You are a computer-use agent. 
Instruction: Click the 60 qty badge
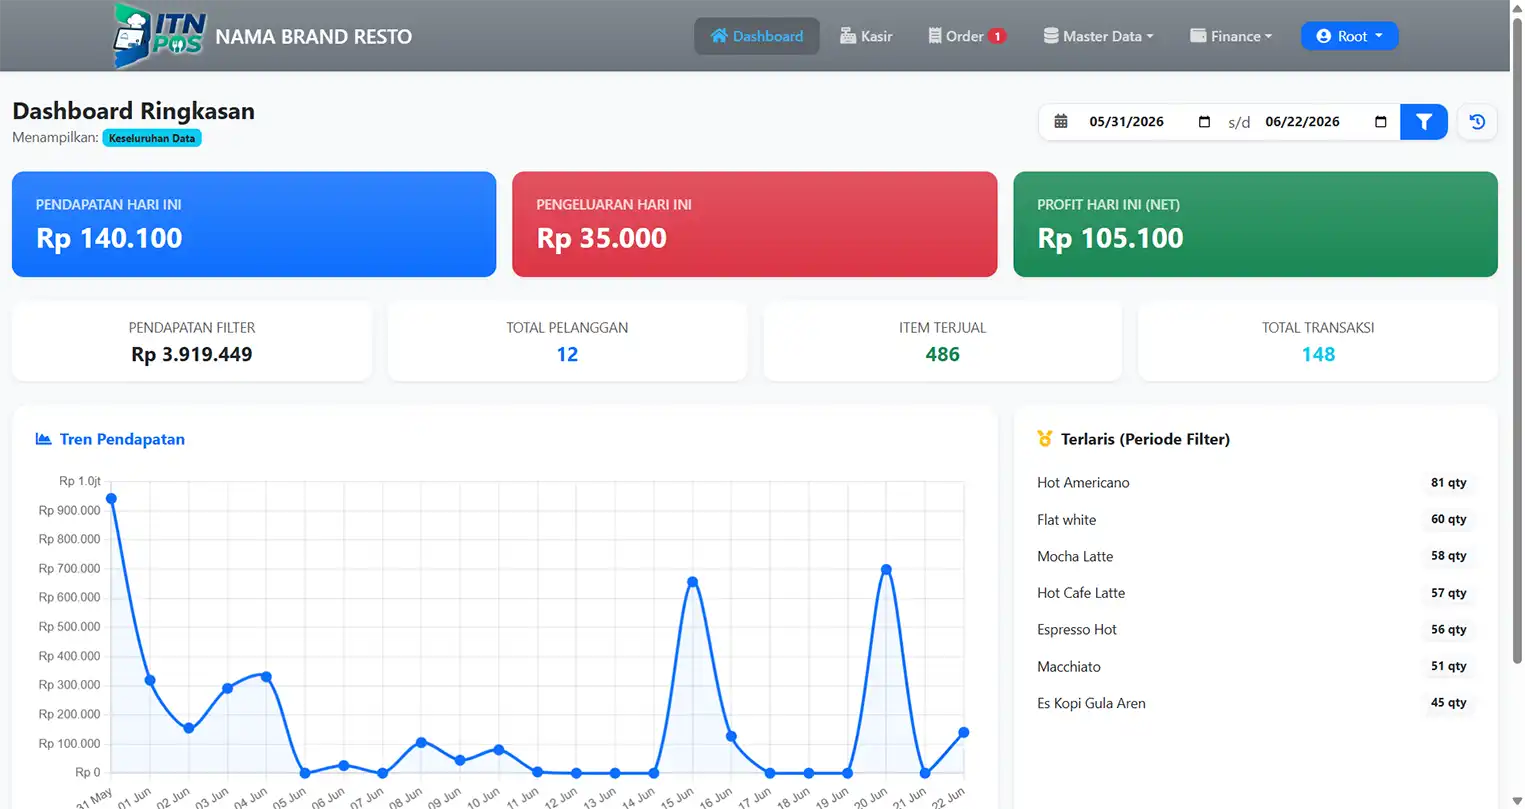(x=1448, y=519)
